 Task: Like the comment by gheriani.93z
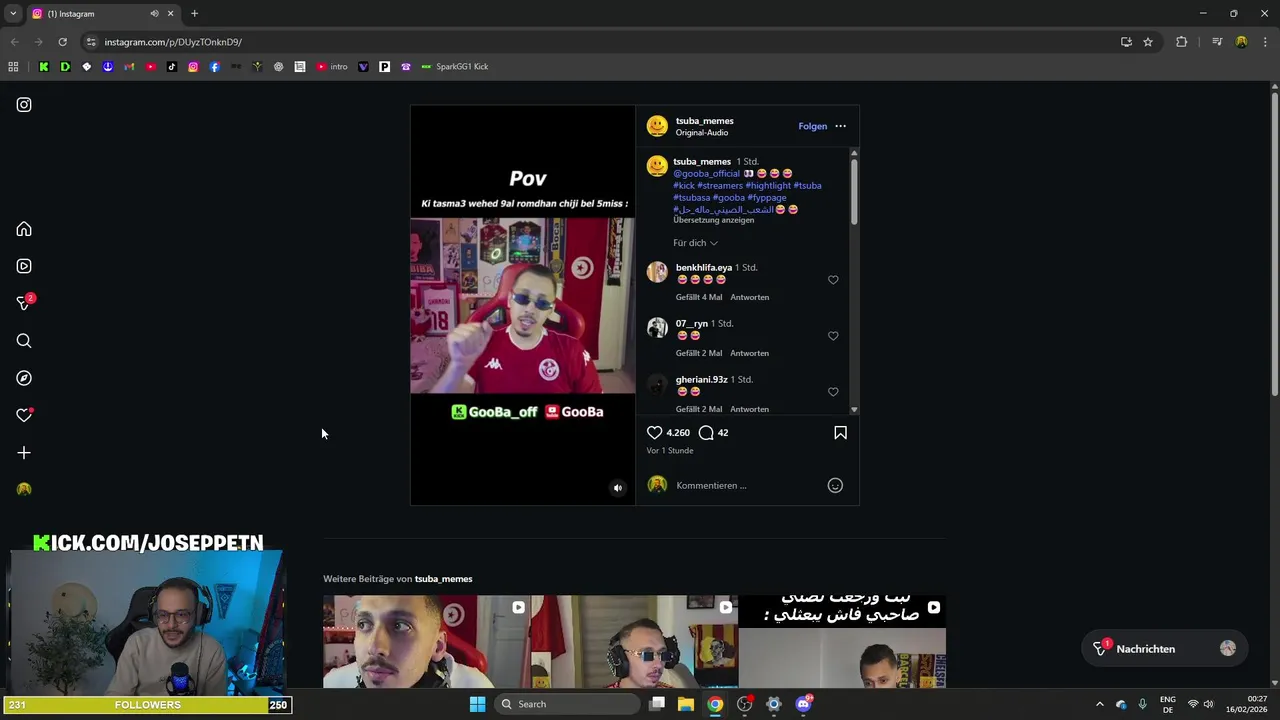[833, 392]
